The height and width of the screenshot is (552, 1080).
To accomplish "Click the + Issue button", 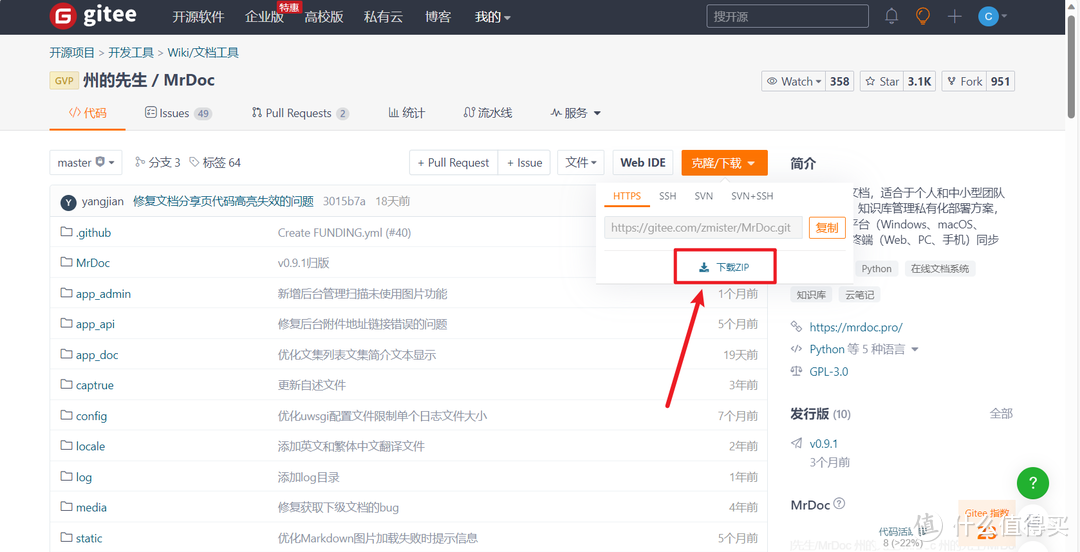I will 524,163.
